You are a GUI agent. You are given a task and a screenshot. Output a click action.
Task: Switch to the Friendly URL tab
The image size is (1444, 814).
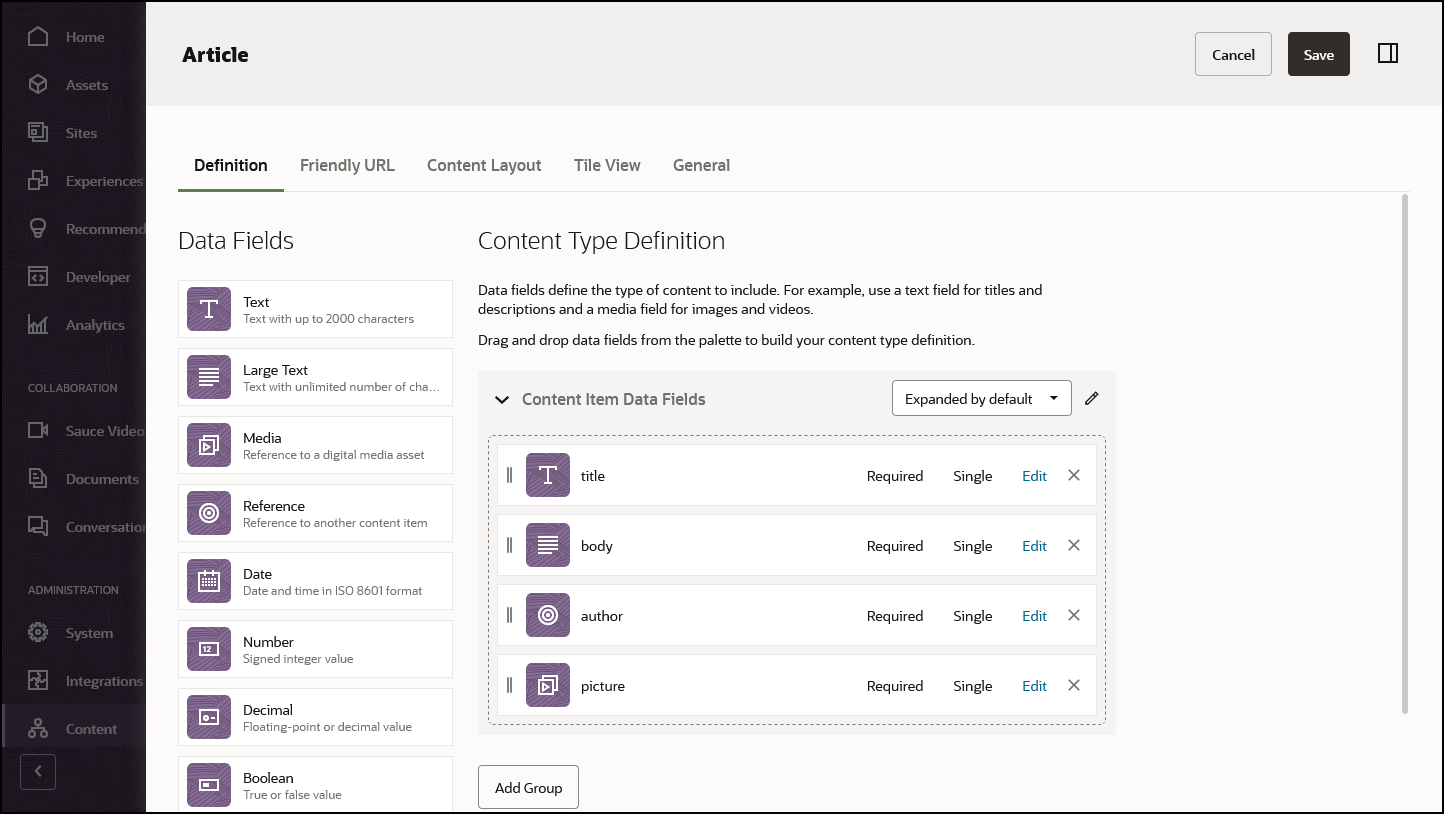[347, 165]
